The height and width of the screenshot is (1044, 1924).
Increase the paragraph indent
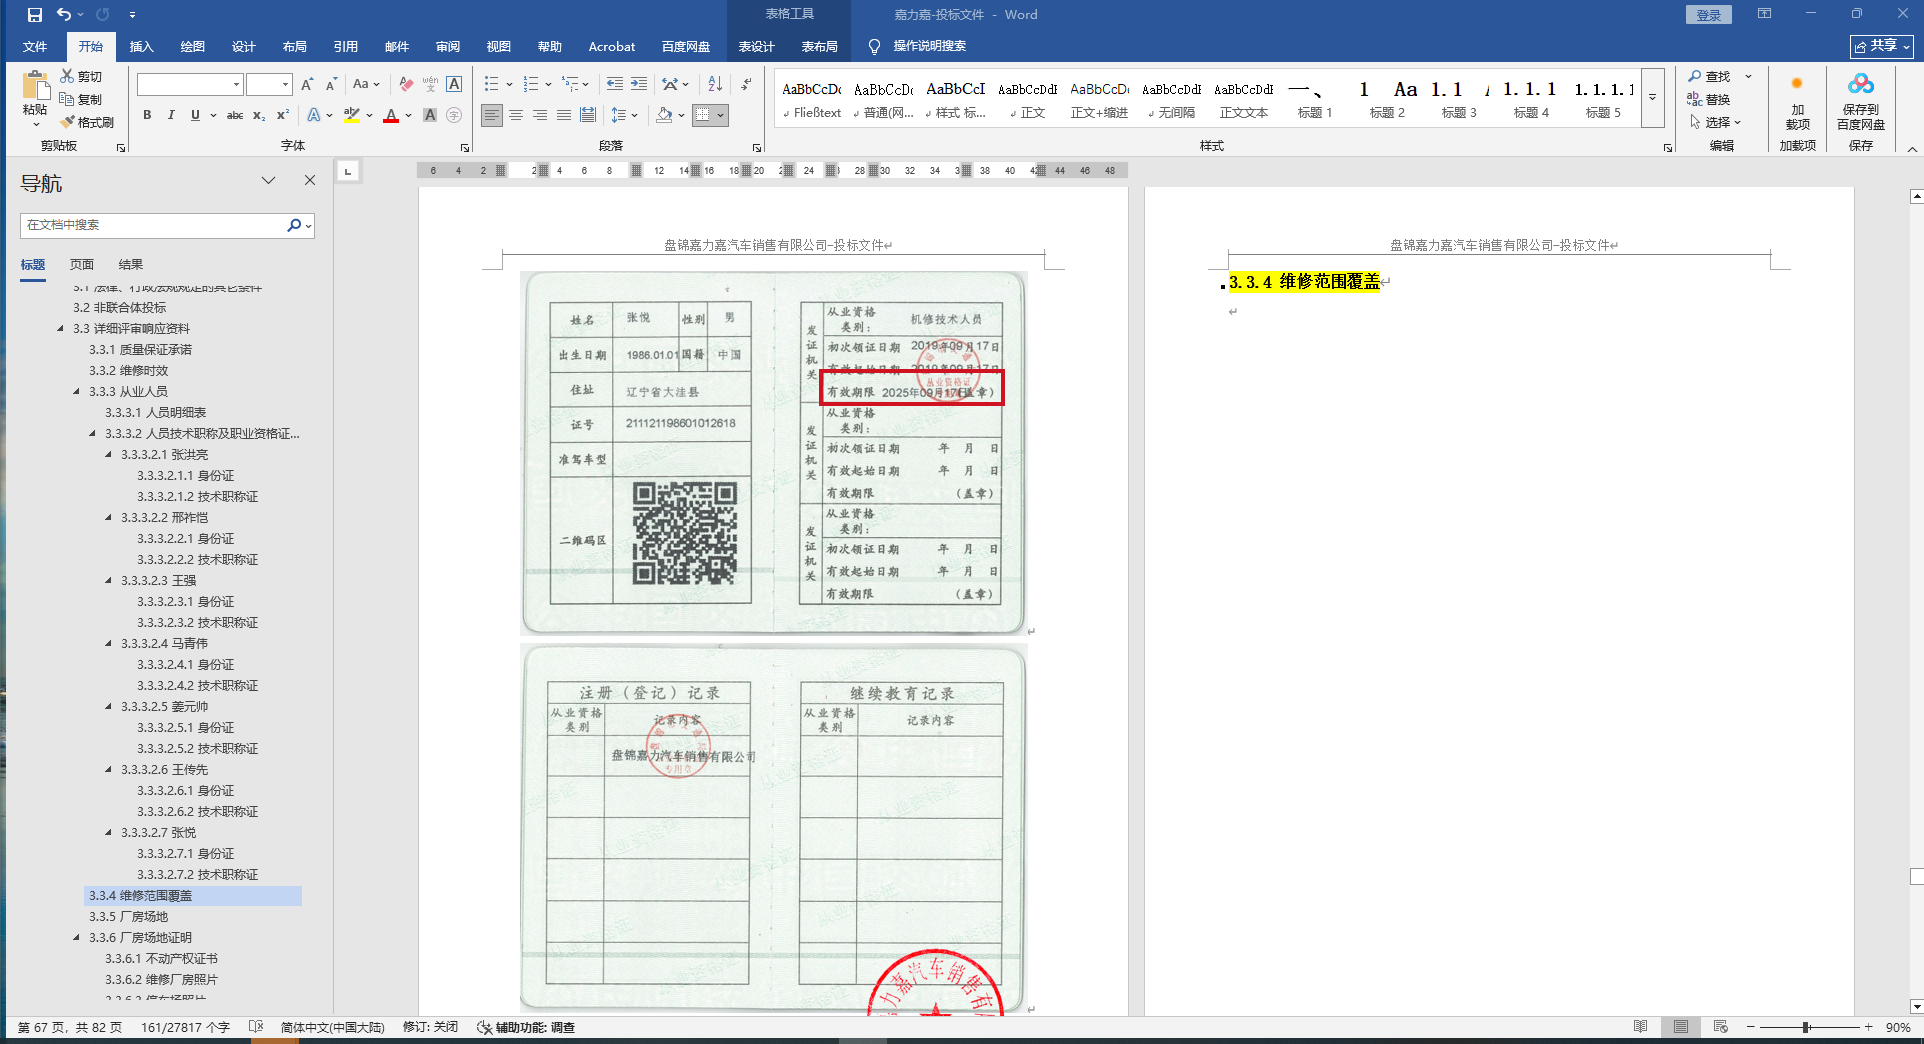point(639,84)
